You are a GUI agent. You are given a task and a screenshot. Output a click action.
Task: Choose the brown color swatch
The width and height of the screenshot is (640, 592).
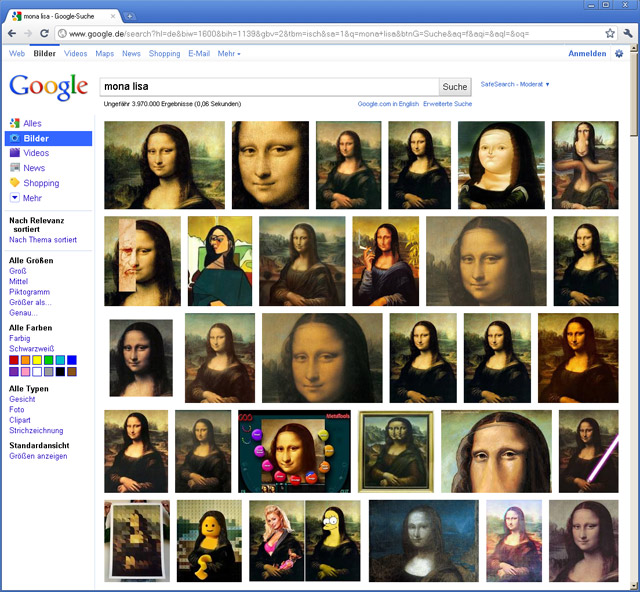click(x=72, y=372)
